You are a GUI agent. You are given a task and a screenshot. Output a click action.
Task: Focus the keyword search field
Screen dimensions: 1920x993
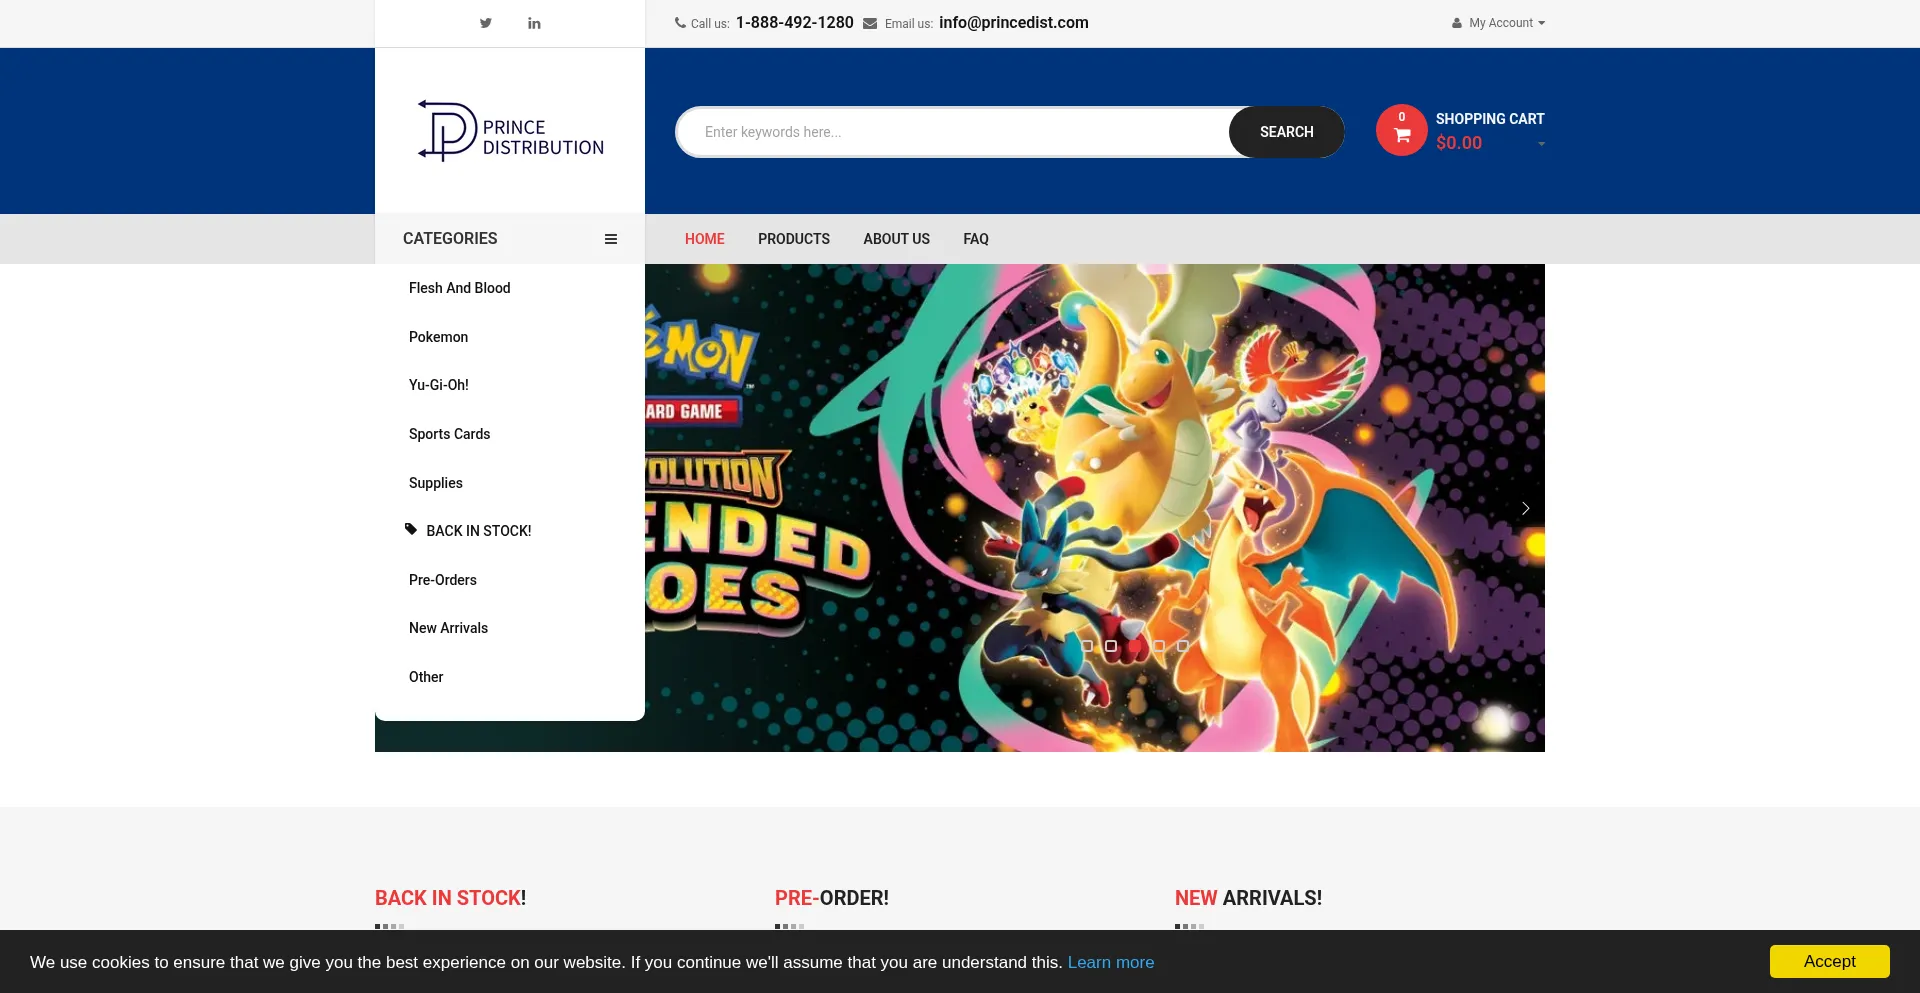tap(953, 132)
